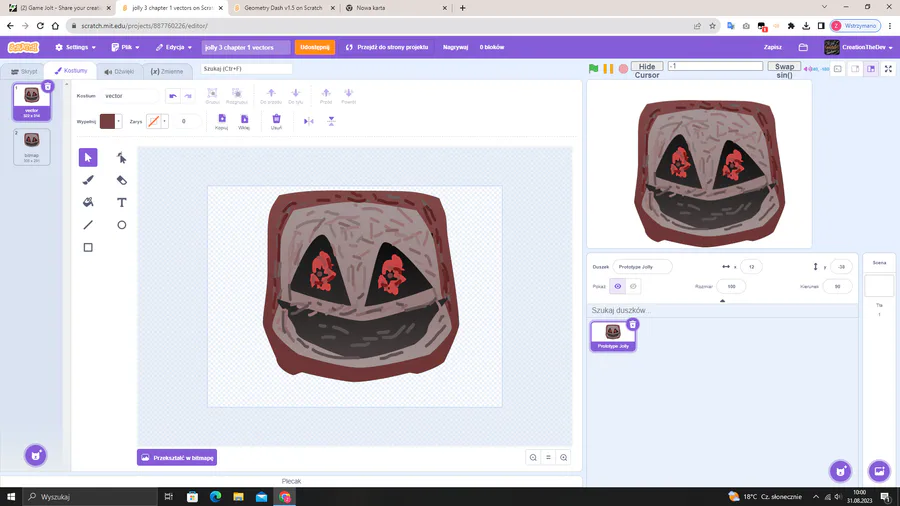Select the Eraser tool
This screenshot has height=506, width=900.
tap(122, 180)
